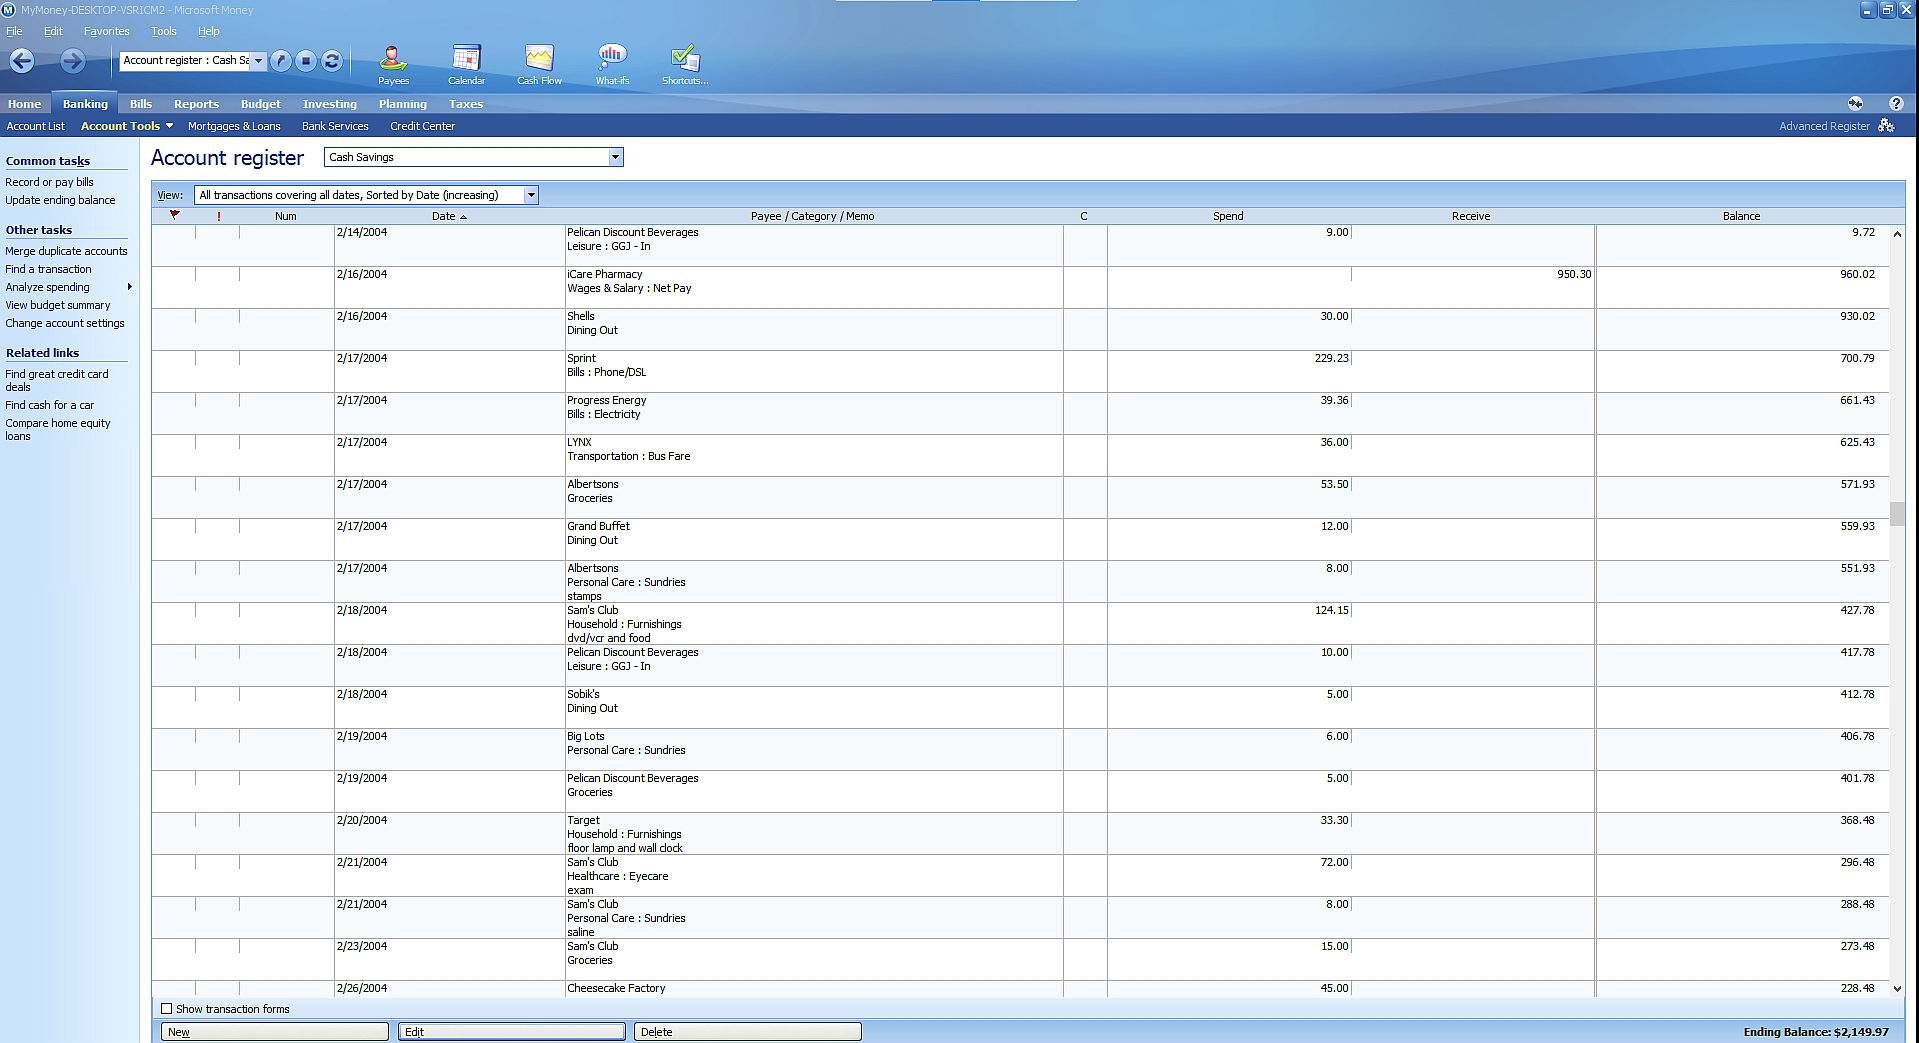Image resolution: width=1919 pixels, height=1043 pixels.
Task: Switch to the Bills tab
Action: coord(141,104)
